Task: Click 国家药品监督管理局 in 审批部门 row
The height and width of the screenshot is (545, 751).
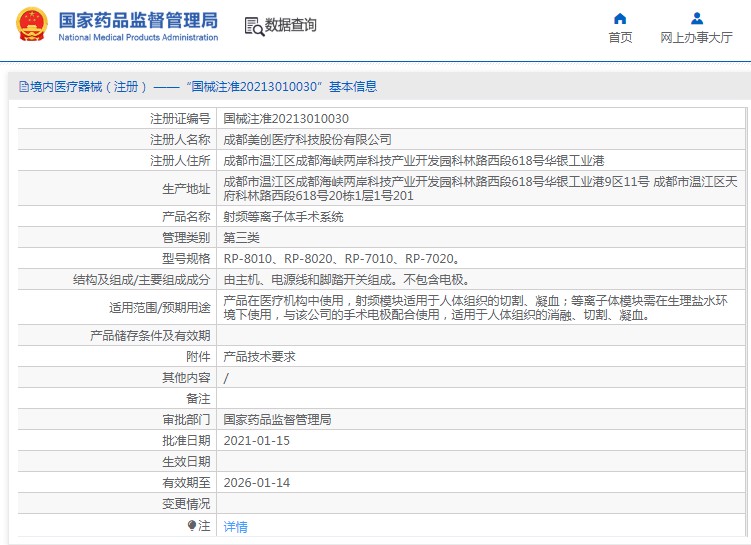Action: coord(277,420)
